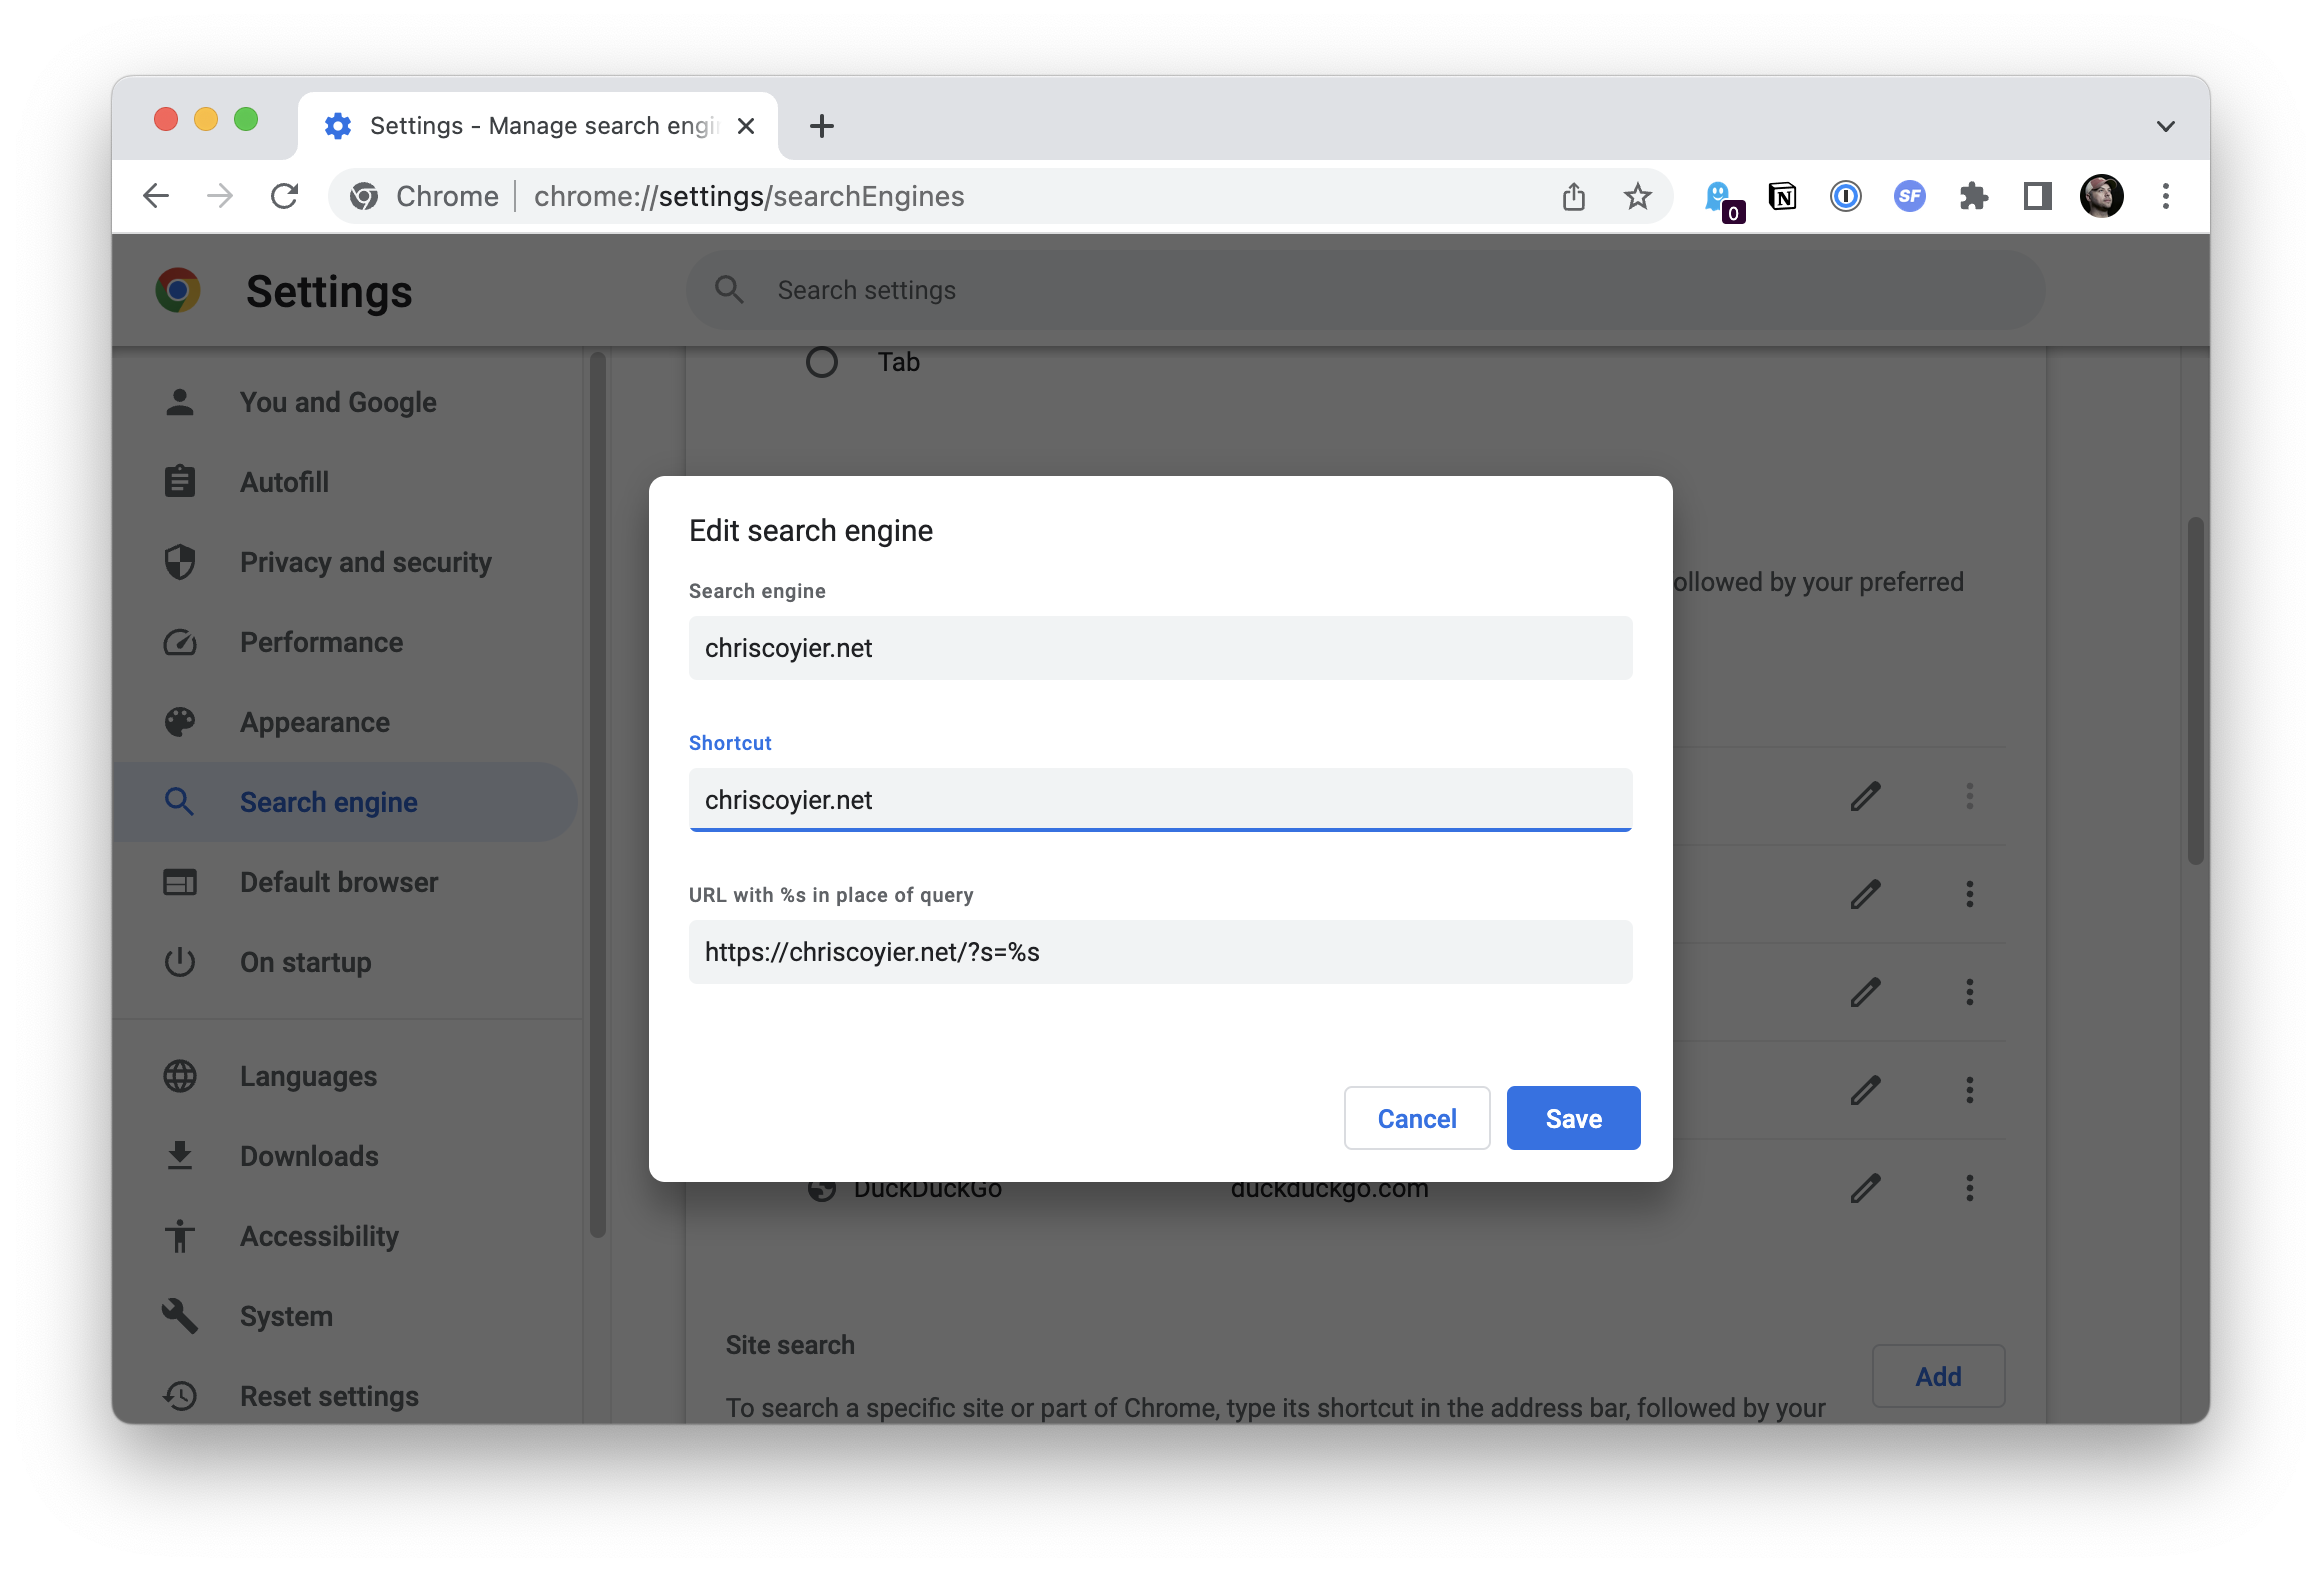Viewport: 2322px width, 1572px height.
Task: Open On startup section
Action: [346, 962]
